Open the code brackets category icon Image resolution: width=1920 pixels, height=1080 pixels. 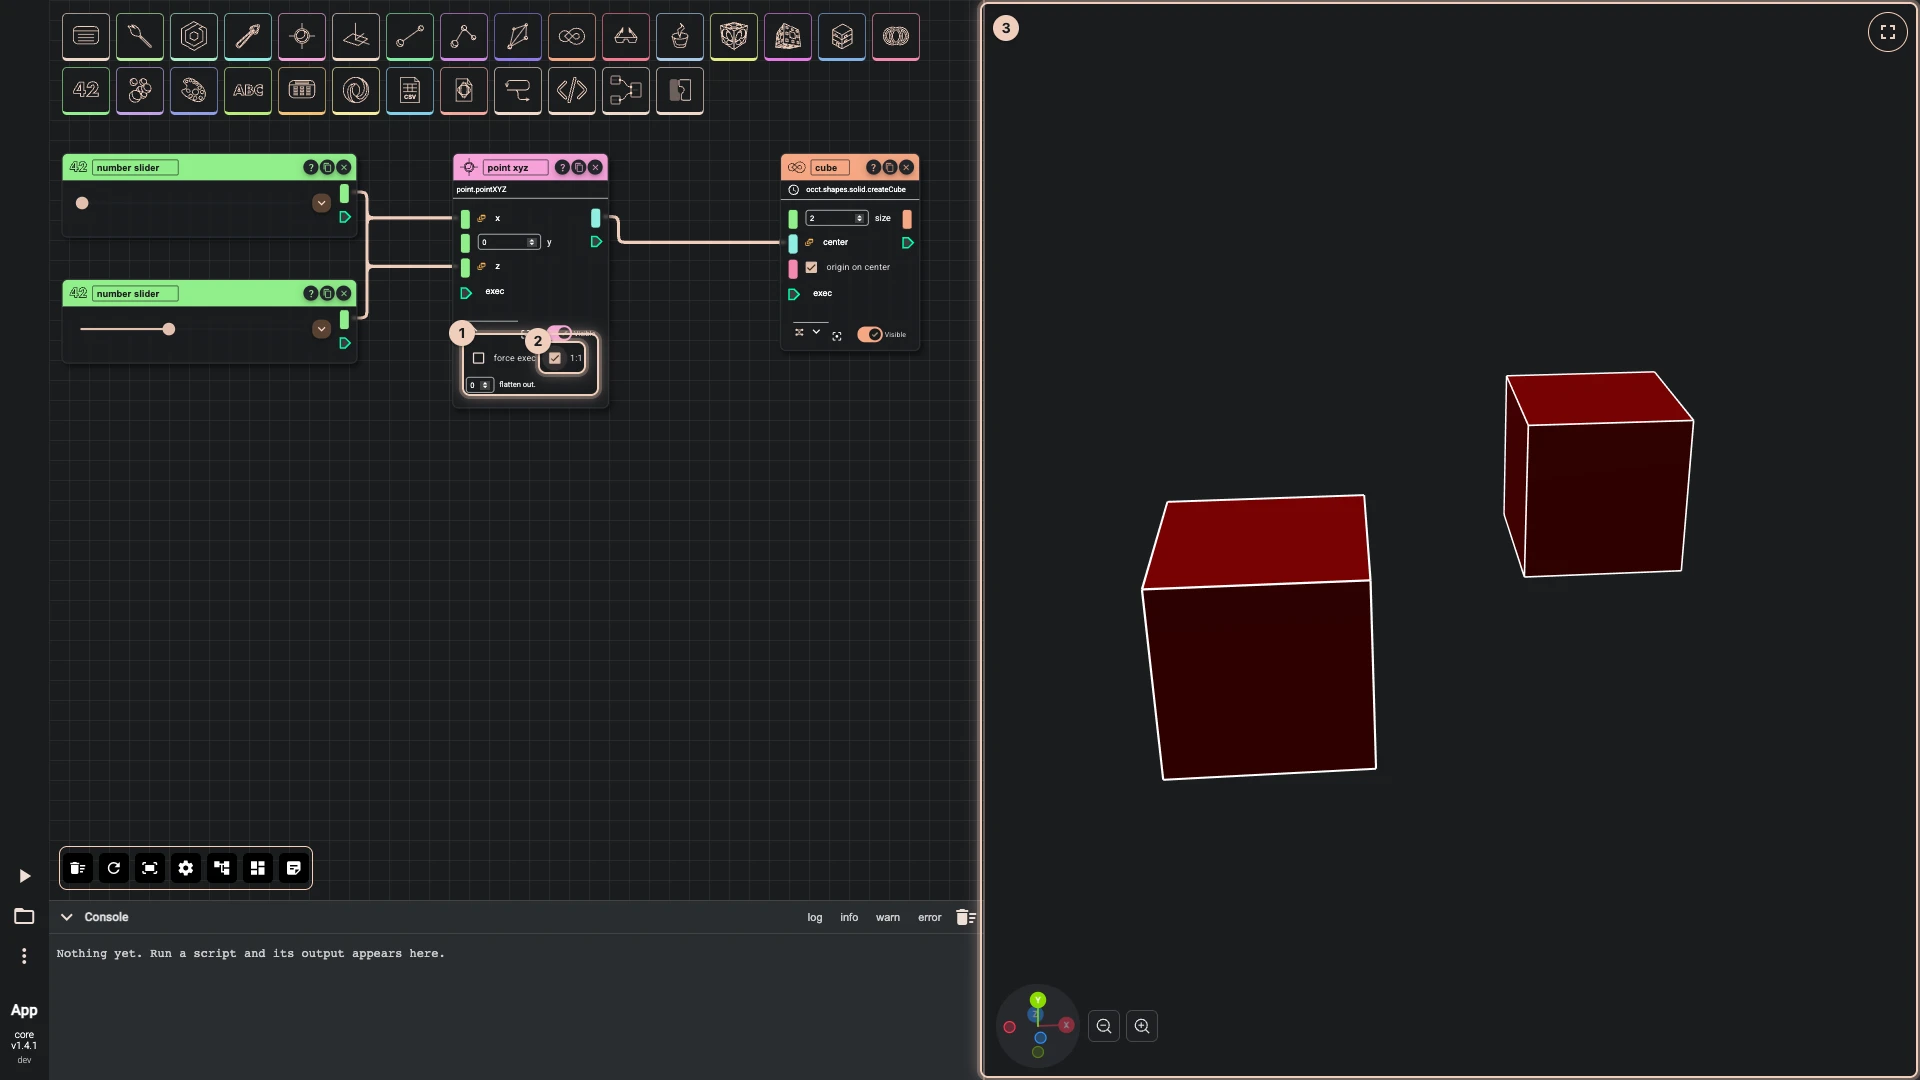click(572, 90)
